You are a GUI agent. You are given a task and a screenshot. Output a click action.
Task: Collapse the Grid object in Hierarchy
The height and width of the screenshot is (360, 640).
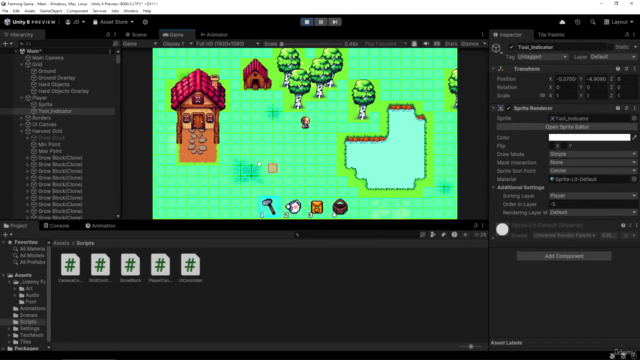point(22,64)
